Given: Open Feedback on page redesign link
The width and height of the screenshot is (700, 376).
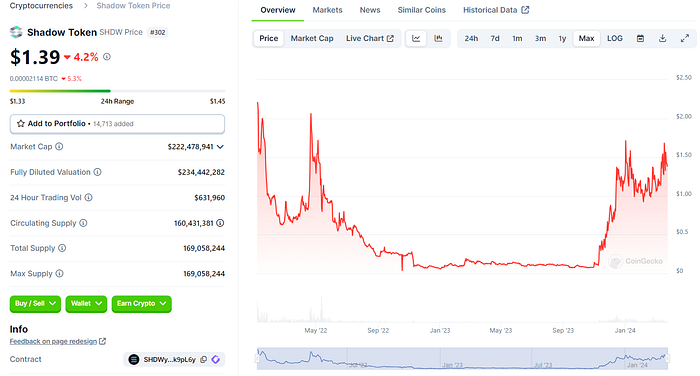Looking at the screenshot, I should (53, 341).
